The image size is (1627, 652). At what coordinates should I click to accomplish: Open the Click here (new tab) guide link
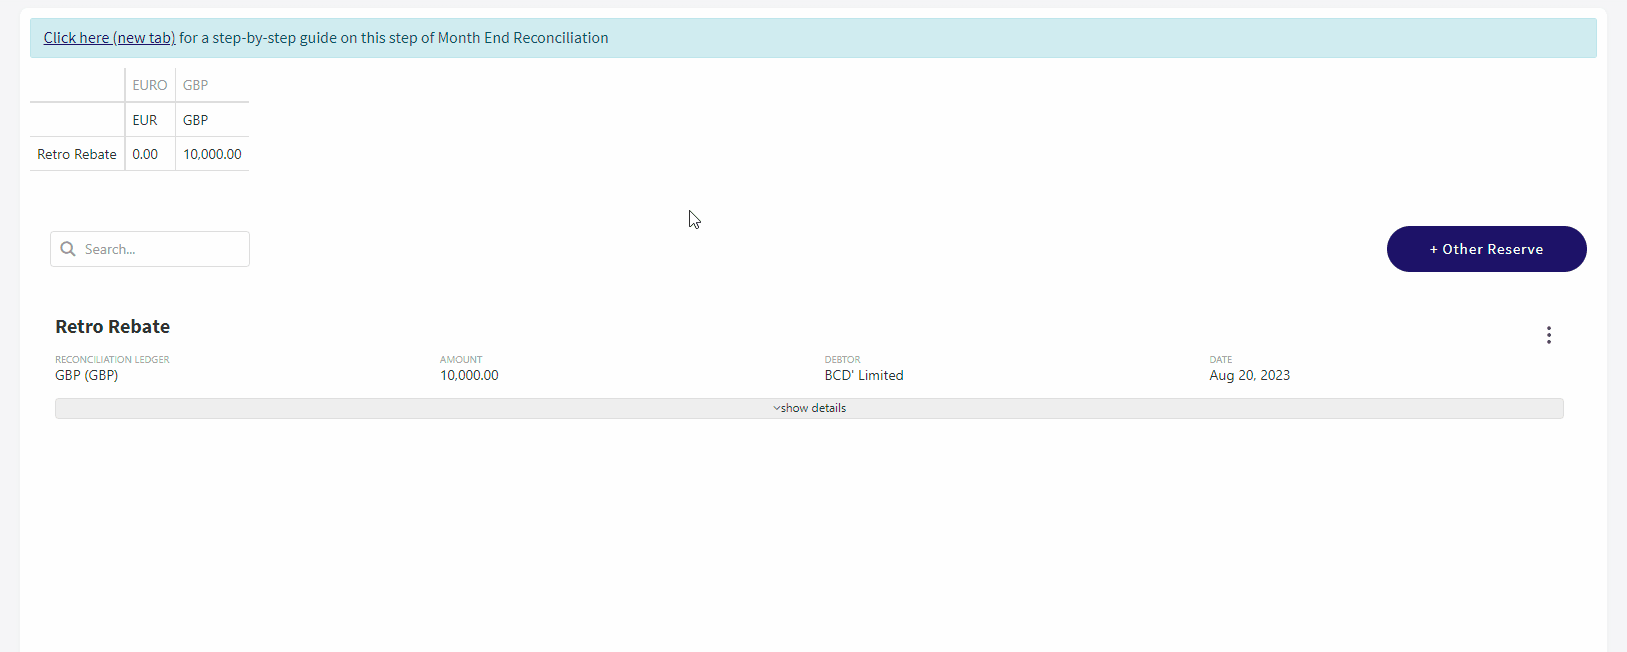click(x=109, y=38)
